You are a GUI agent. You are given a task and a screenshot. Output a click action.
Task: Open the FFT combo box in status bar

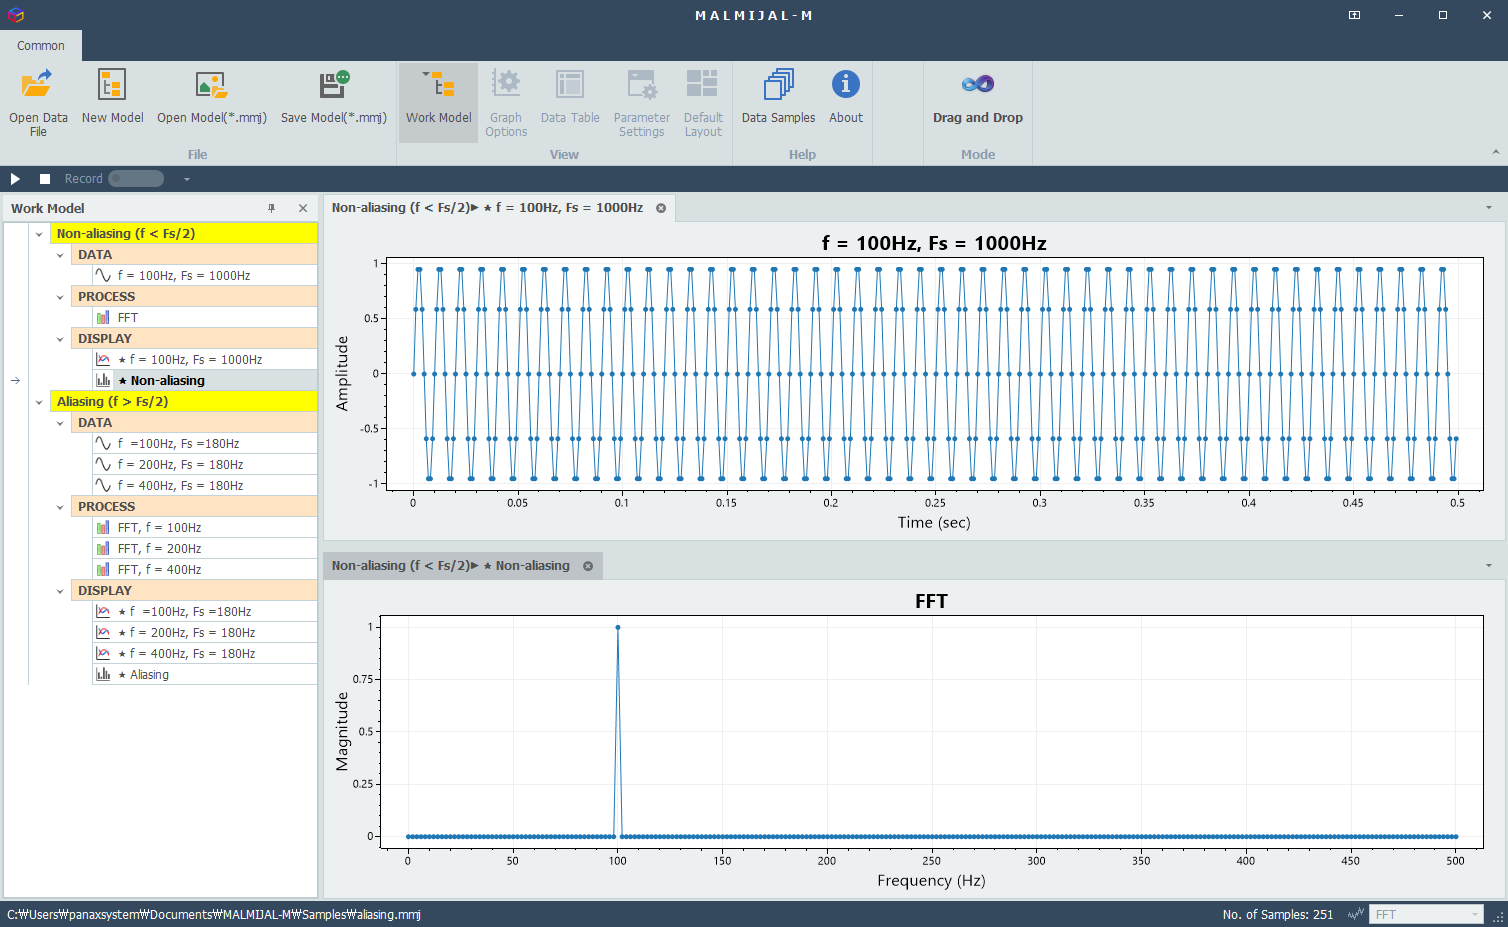point(1426,914)
